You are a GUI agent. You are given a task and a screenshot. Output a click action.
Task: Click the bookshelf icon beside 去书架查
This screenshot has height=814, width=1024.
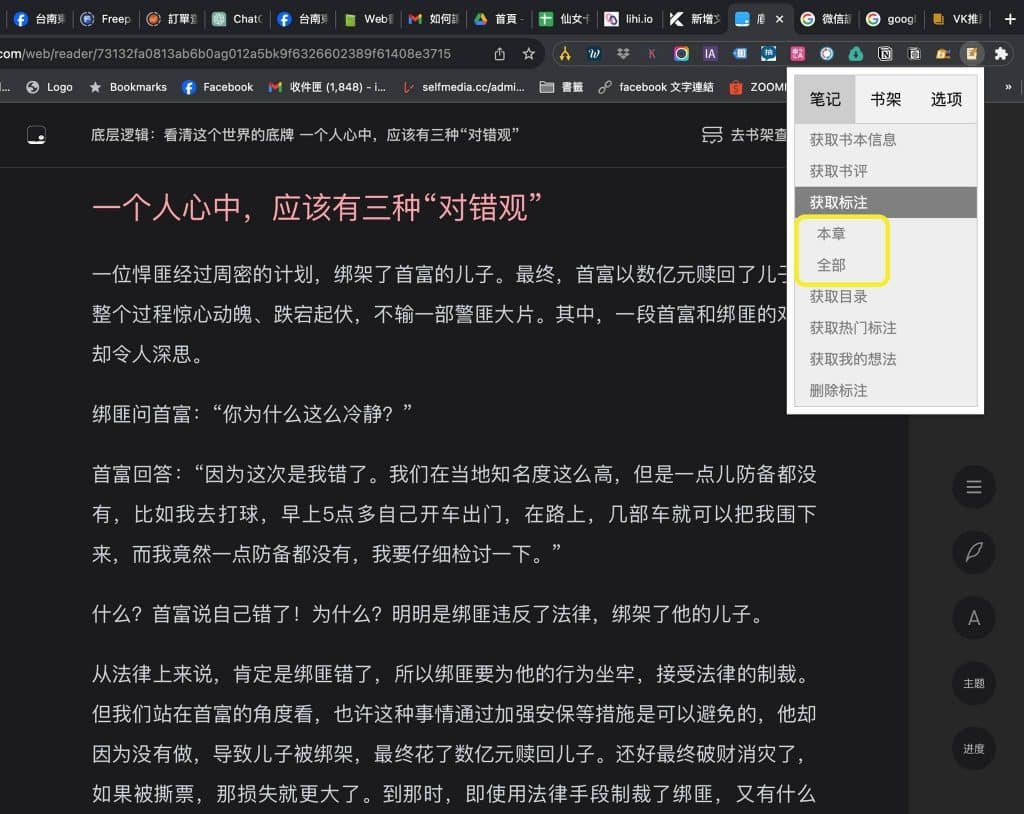pyautogui.click(x=712, y=135)
